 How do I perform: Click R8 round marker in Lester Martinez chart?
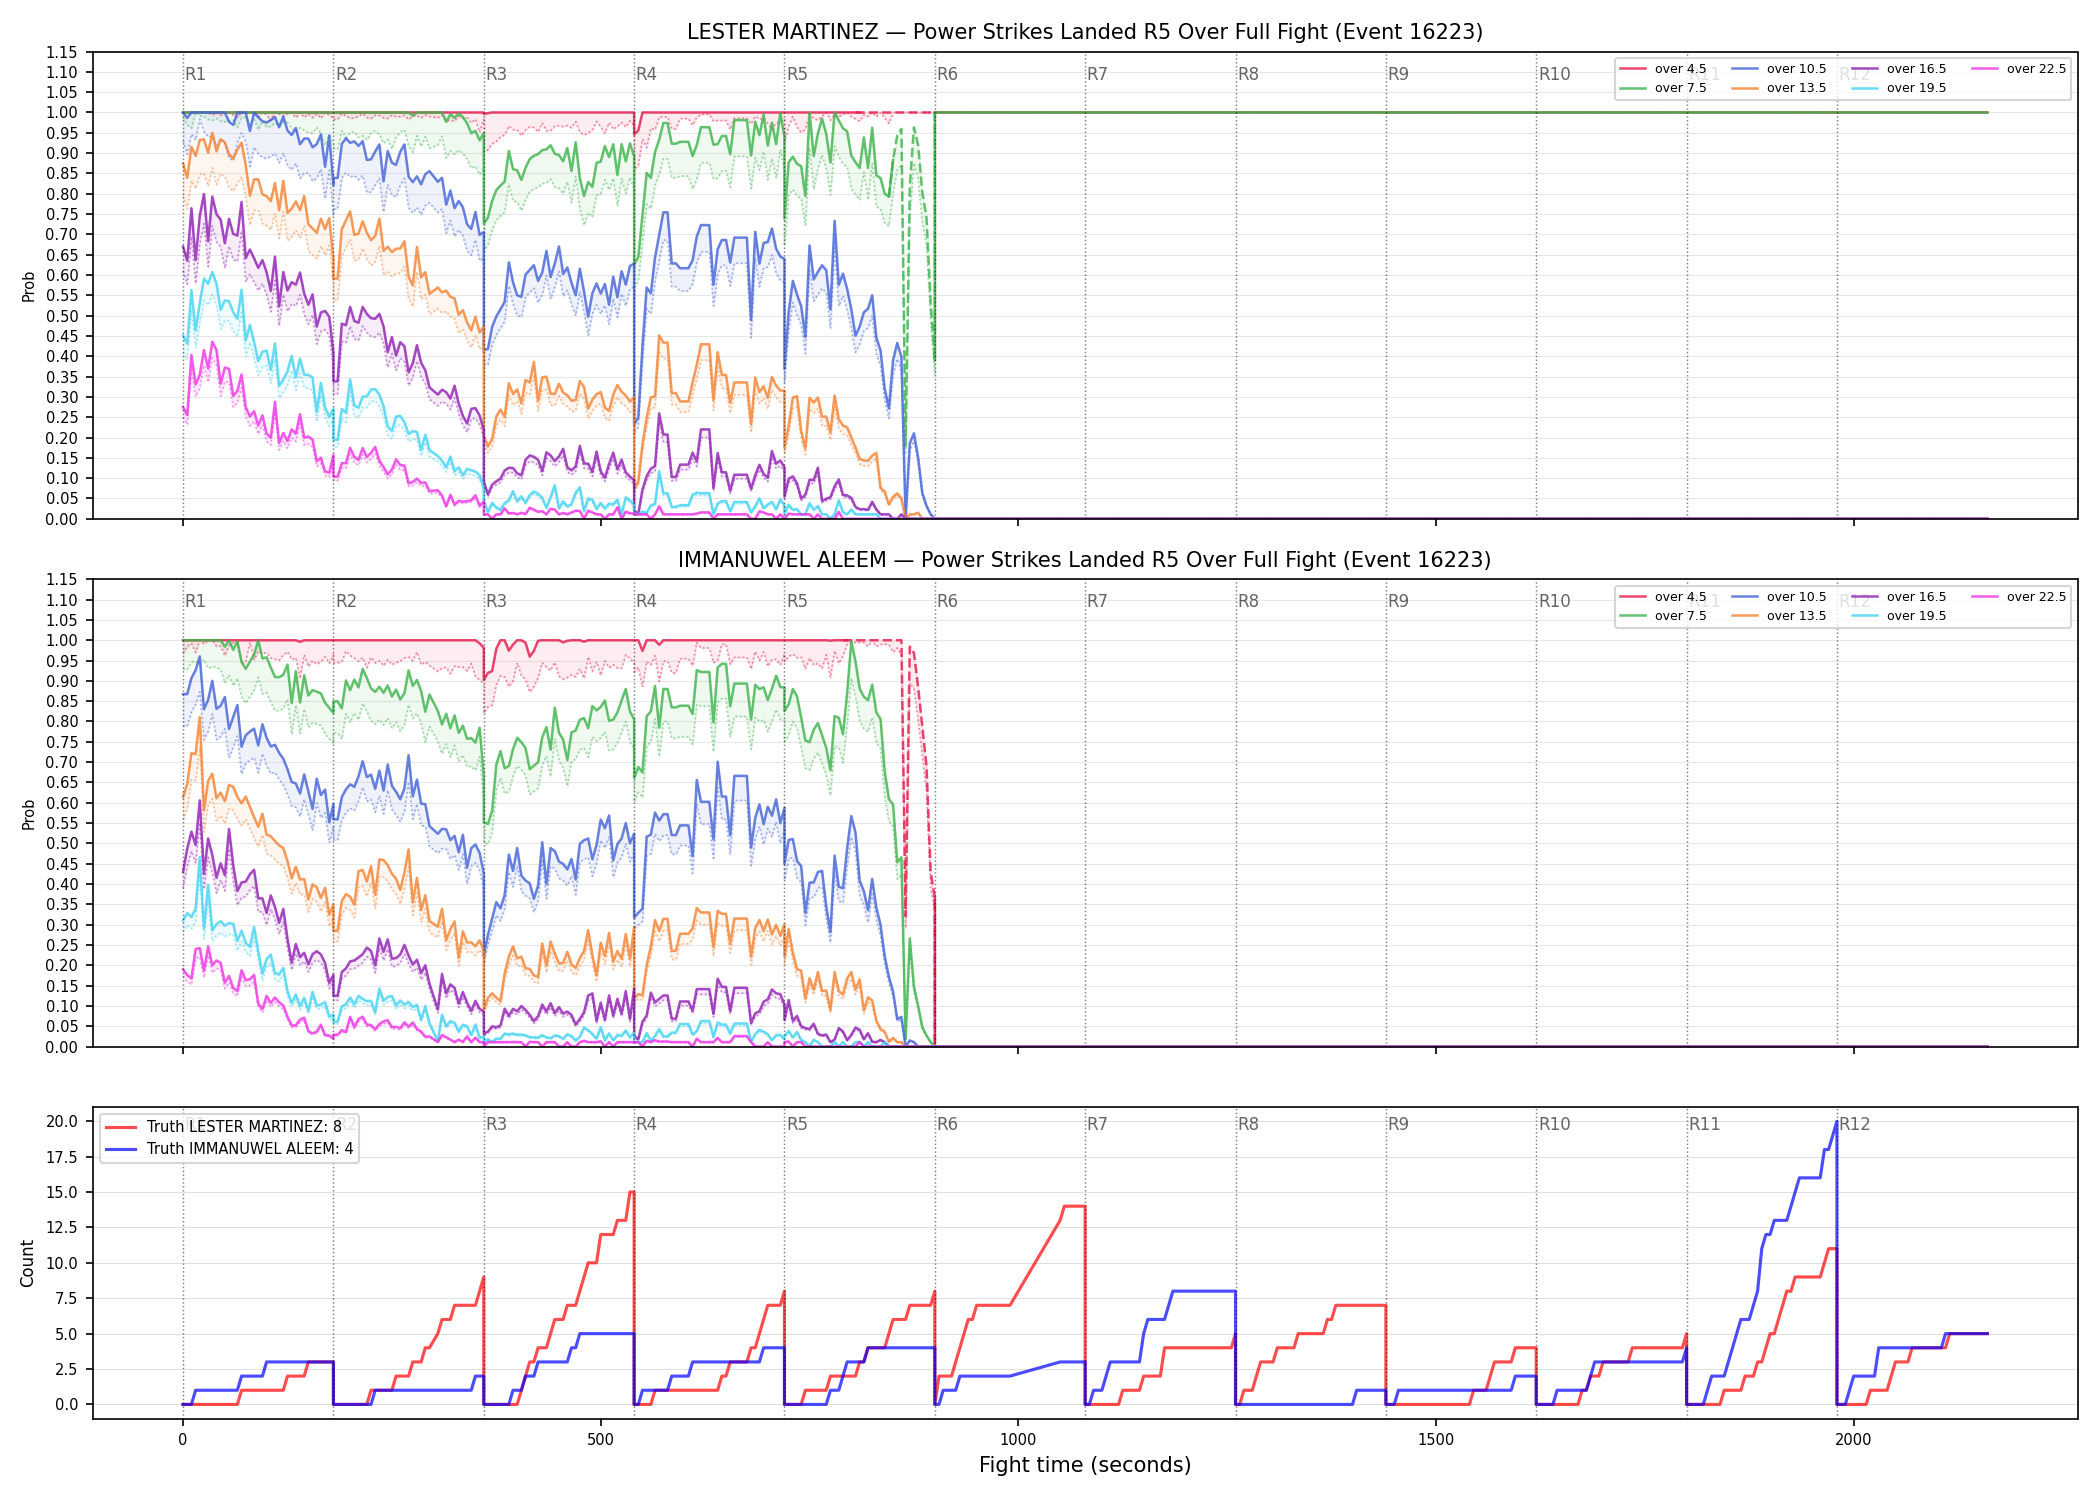tap(1248, 74)
